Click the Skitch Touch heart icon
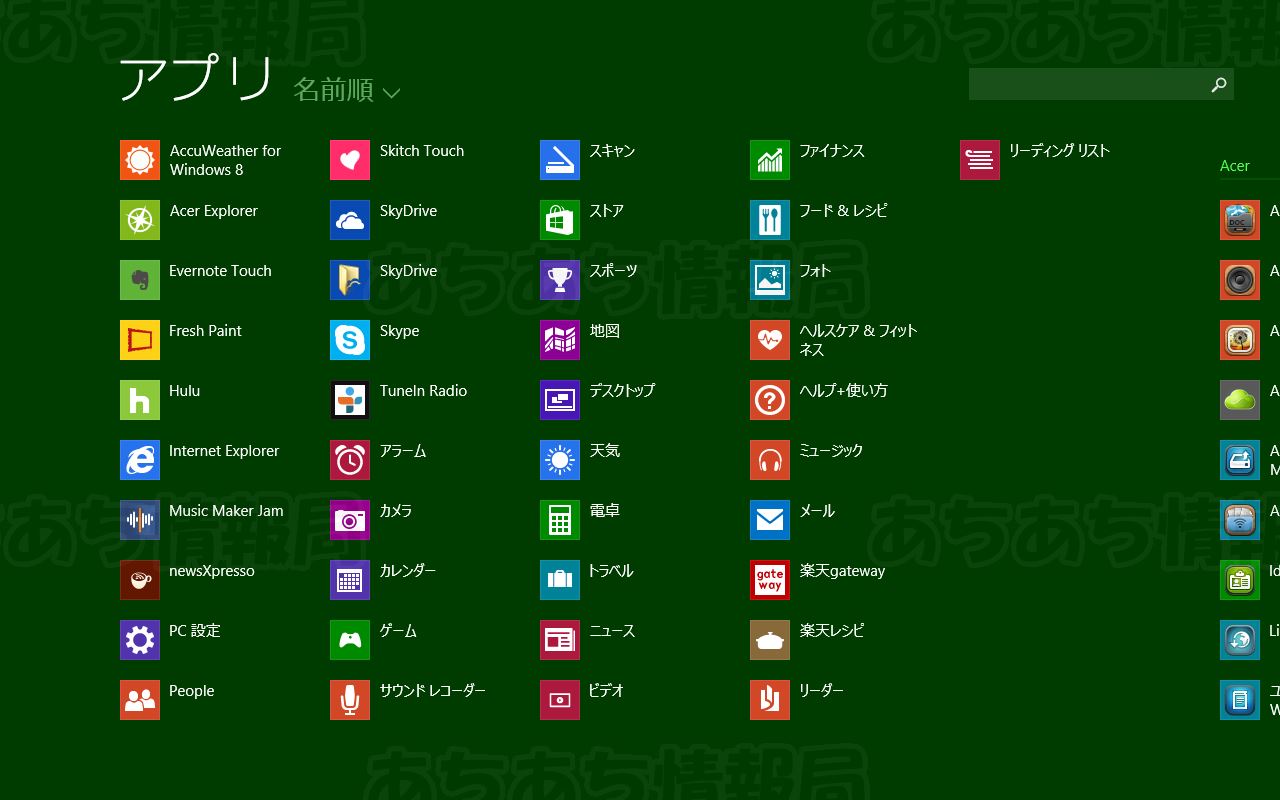The image size is (1280, 800). 350,160
